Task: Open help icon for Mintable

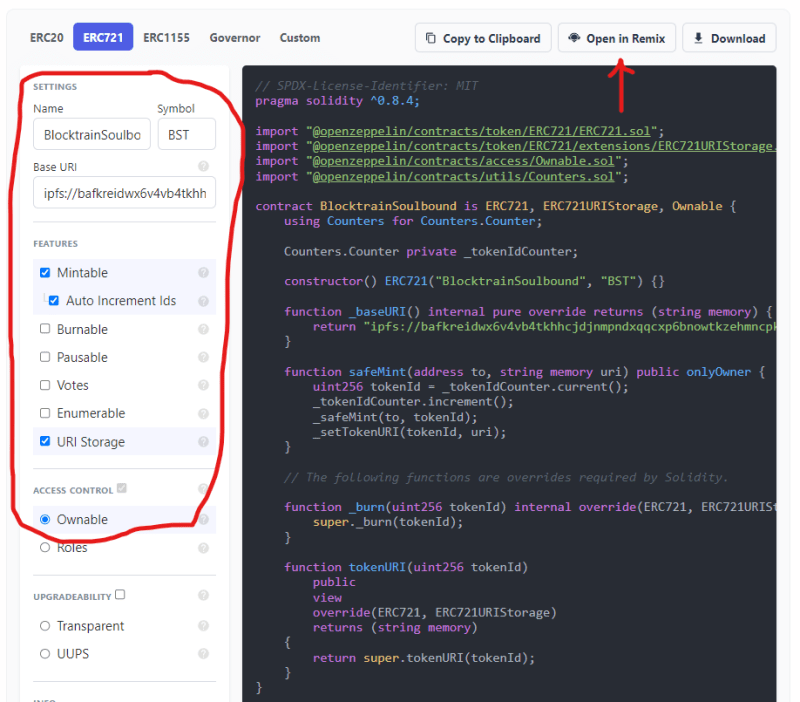Action: coord(203,273)
